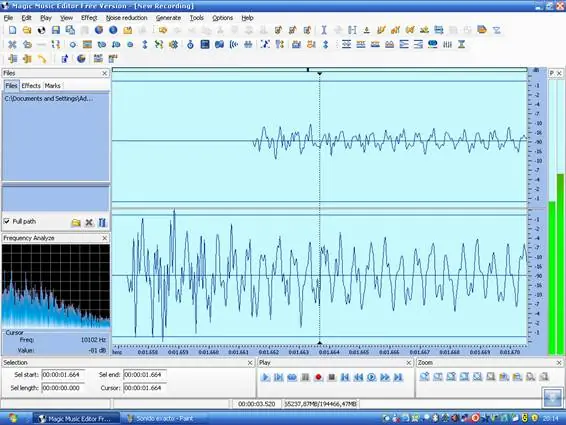Click the remove X icon in Files panel
The width and height of the screenshot is (566, 425).
coord(89,222)
